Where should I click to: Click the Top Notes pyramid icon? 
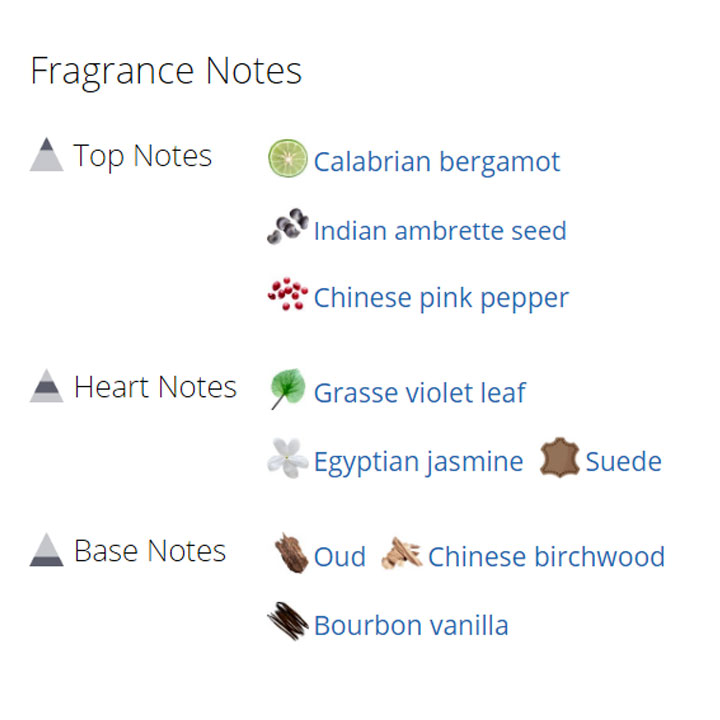pyautogui.click(x=46, y=154)
